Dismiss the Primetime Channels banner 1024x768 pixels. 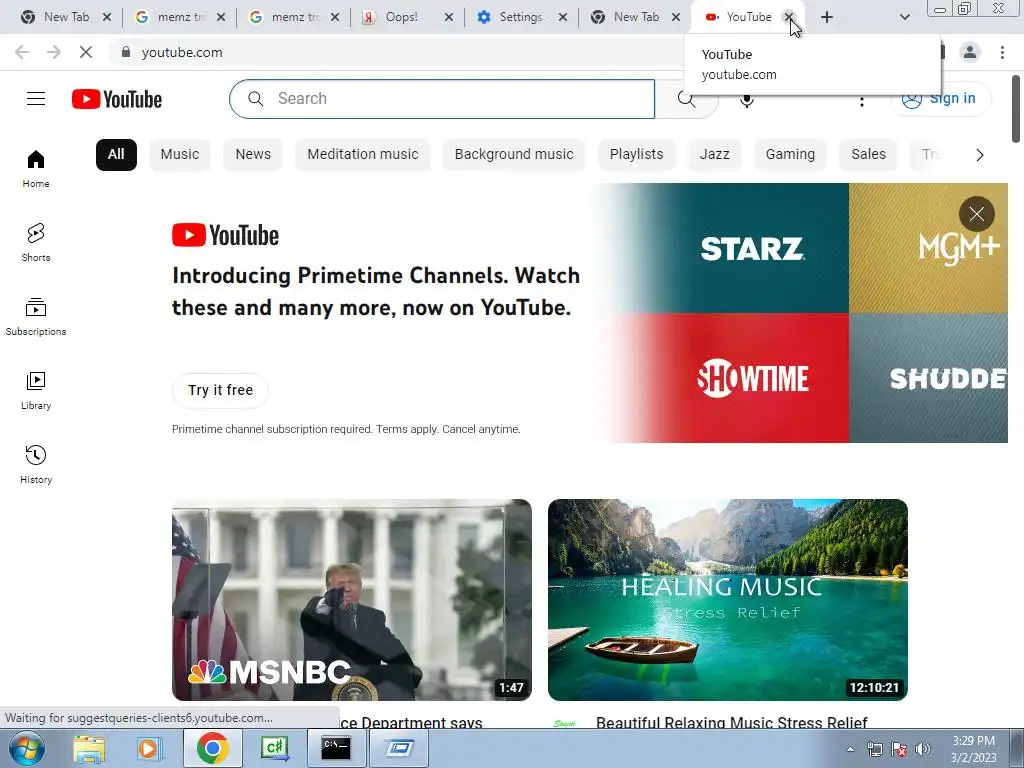976,214
